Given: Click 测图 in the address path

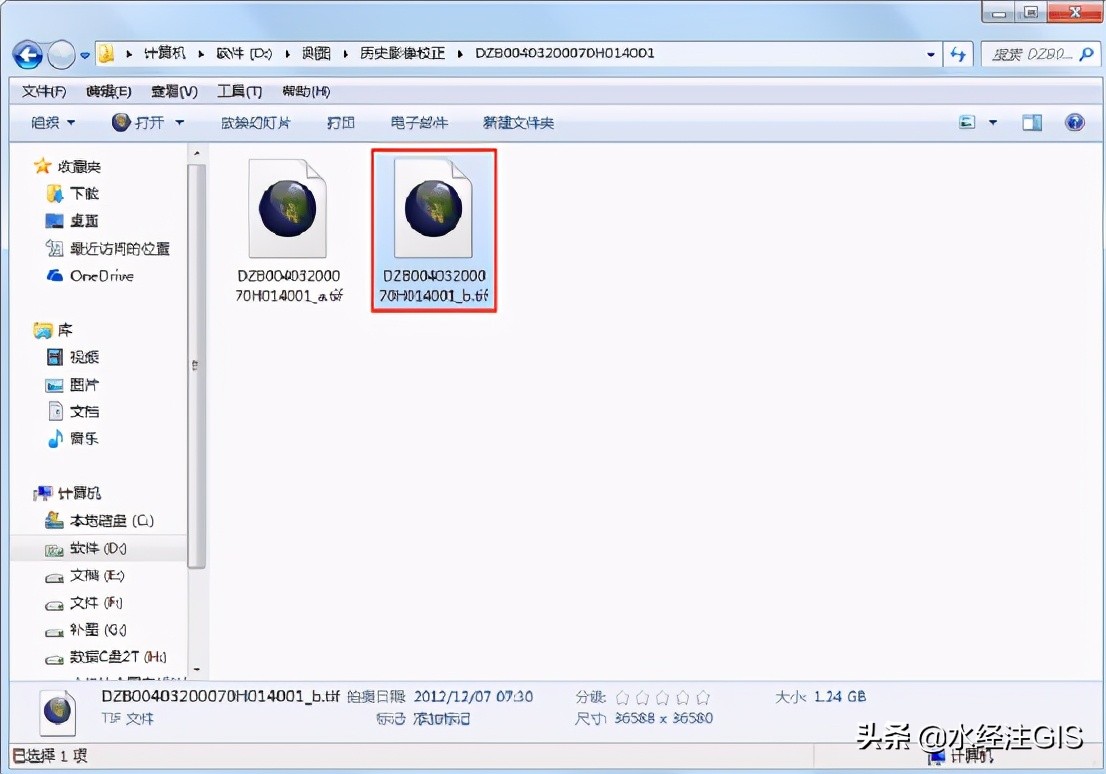Looking at the screenshot, I should tap(316, 53).
